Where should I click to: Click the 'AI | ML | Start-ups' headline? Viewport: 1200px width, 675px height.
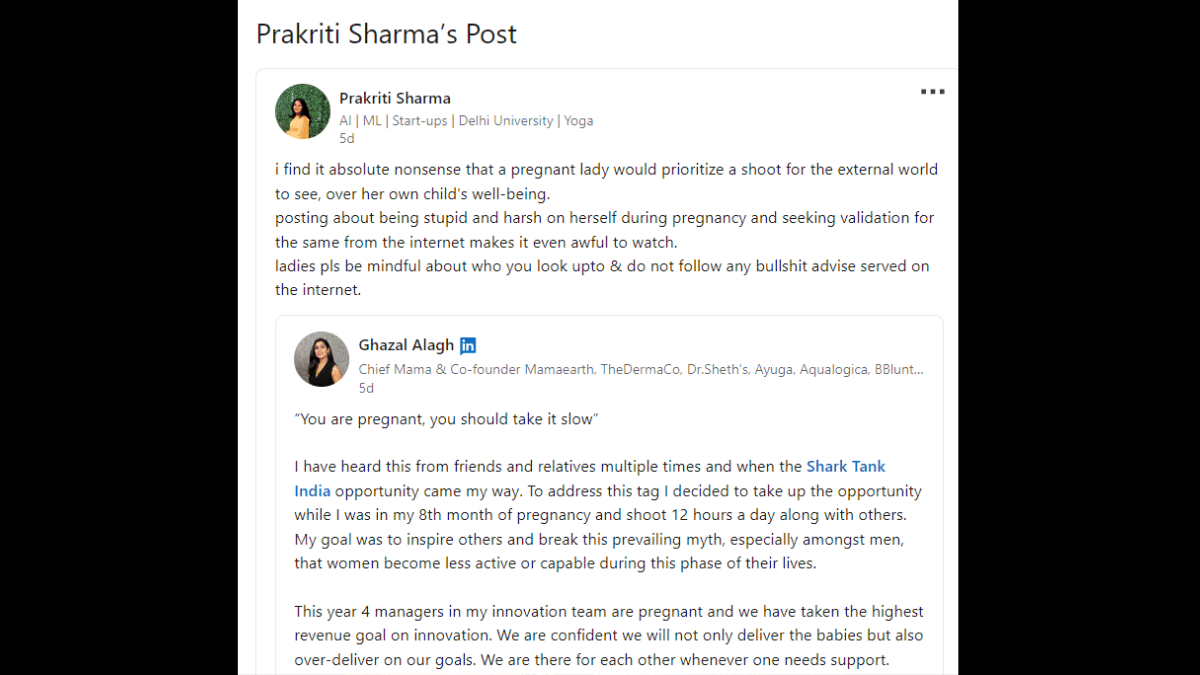[x=466, y=120]
